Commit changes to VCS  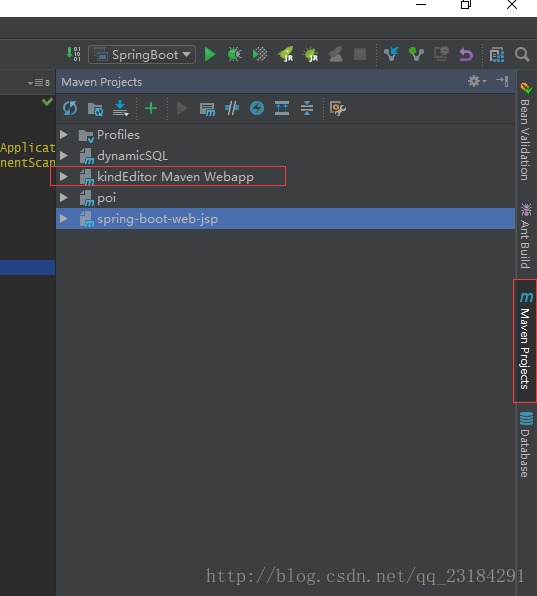pyautogui.click(x=416, y=54)
